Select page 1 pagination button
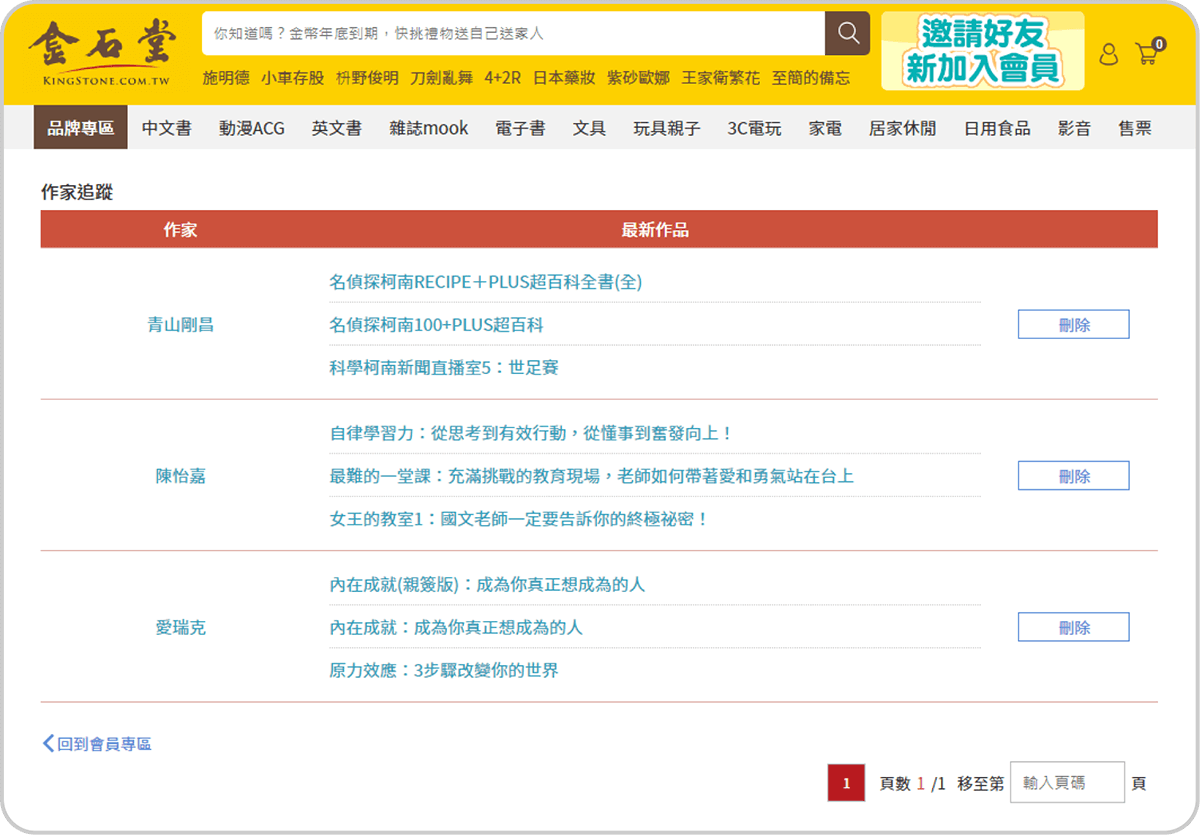This screenshot has height=835, width=1200. coord(846,783)
